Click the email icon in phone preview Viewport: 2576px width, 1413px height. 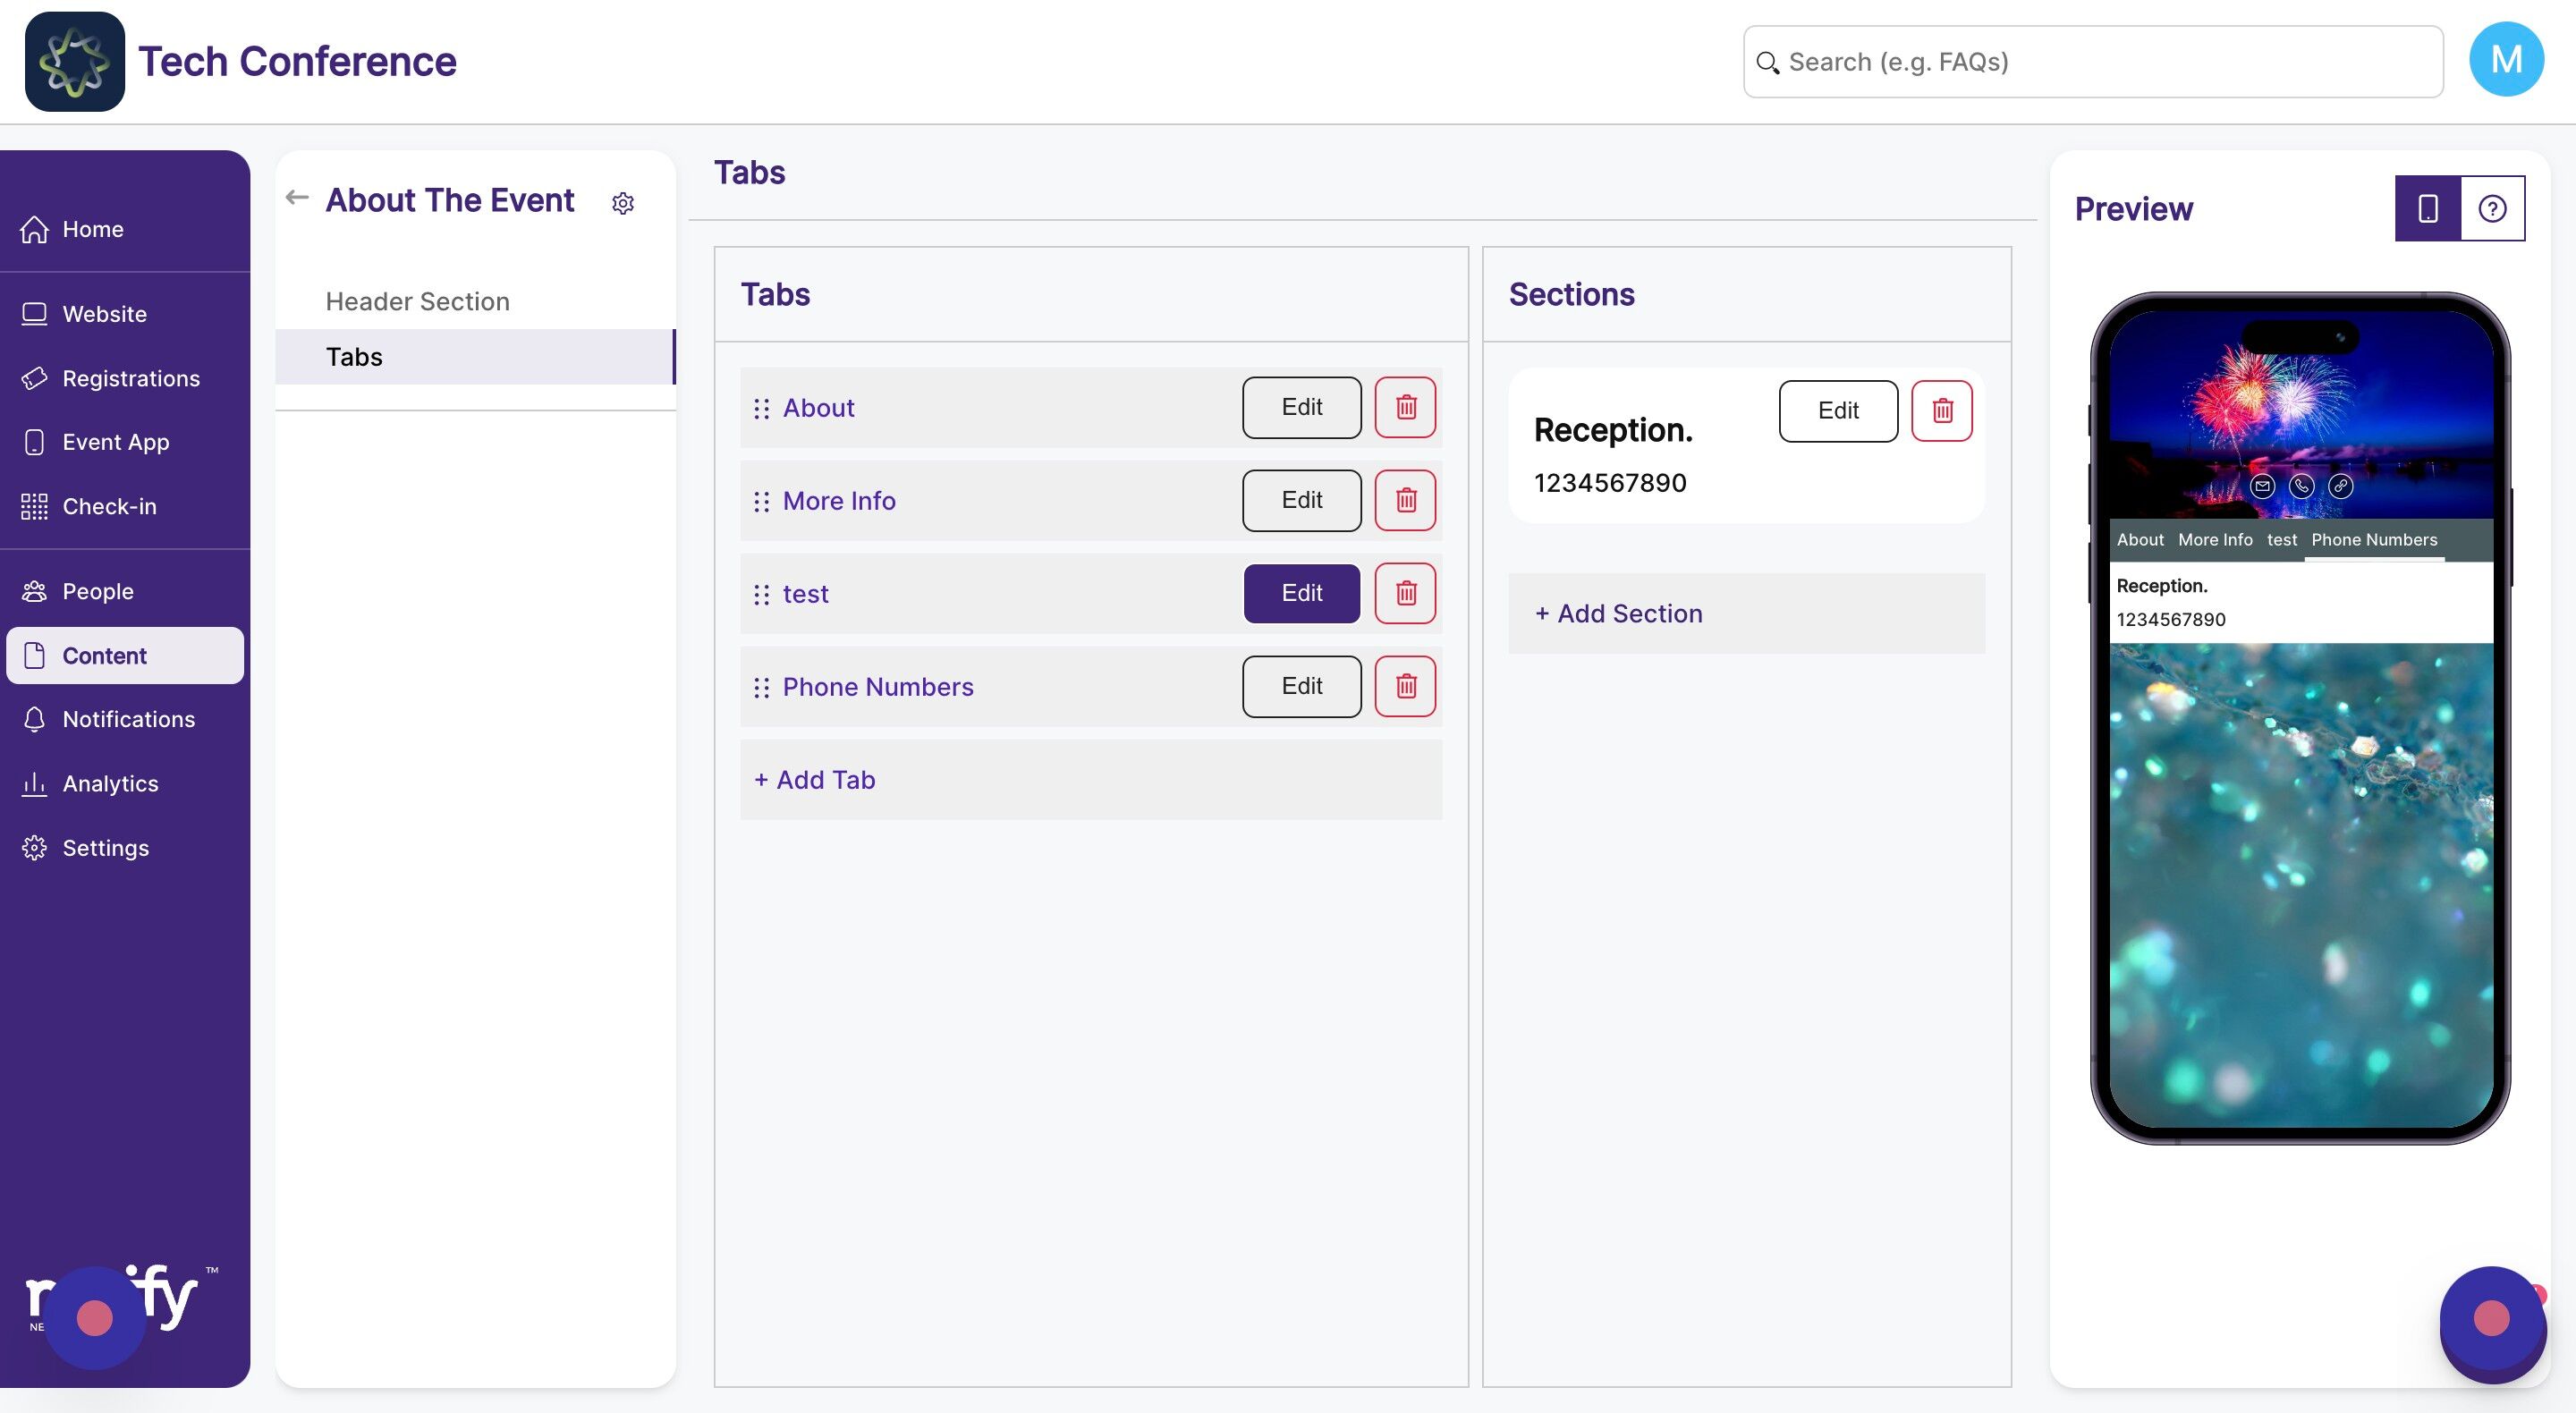[x=2262, y=486]
